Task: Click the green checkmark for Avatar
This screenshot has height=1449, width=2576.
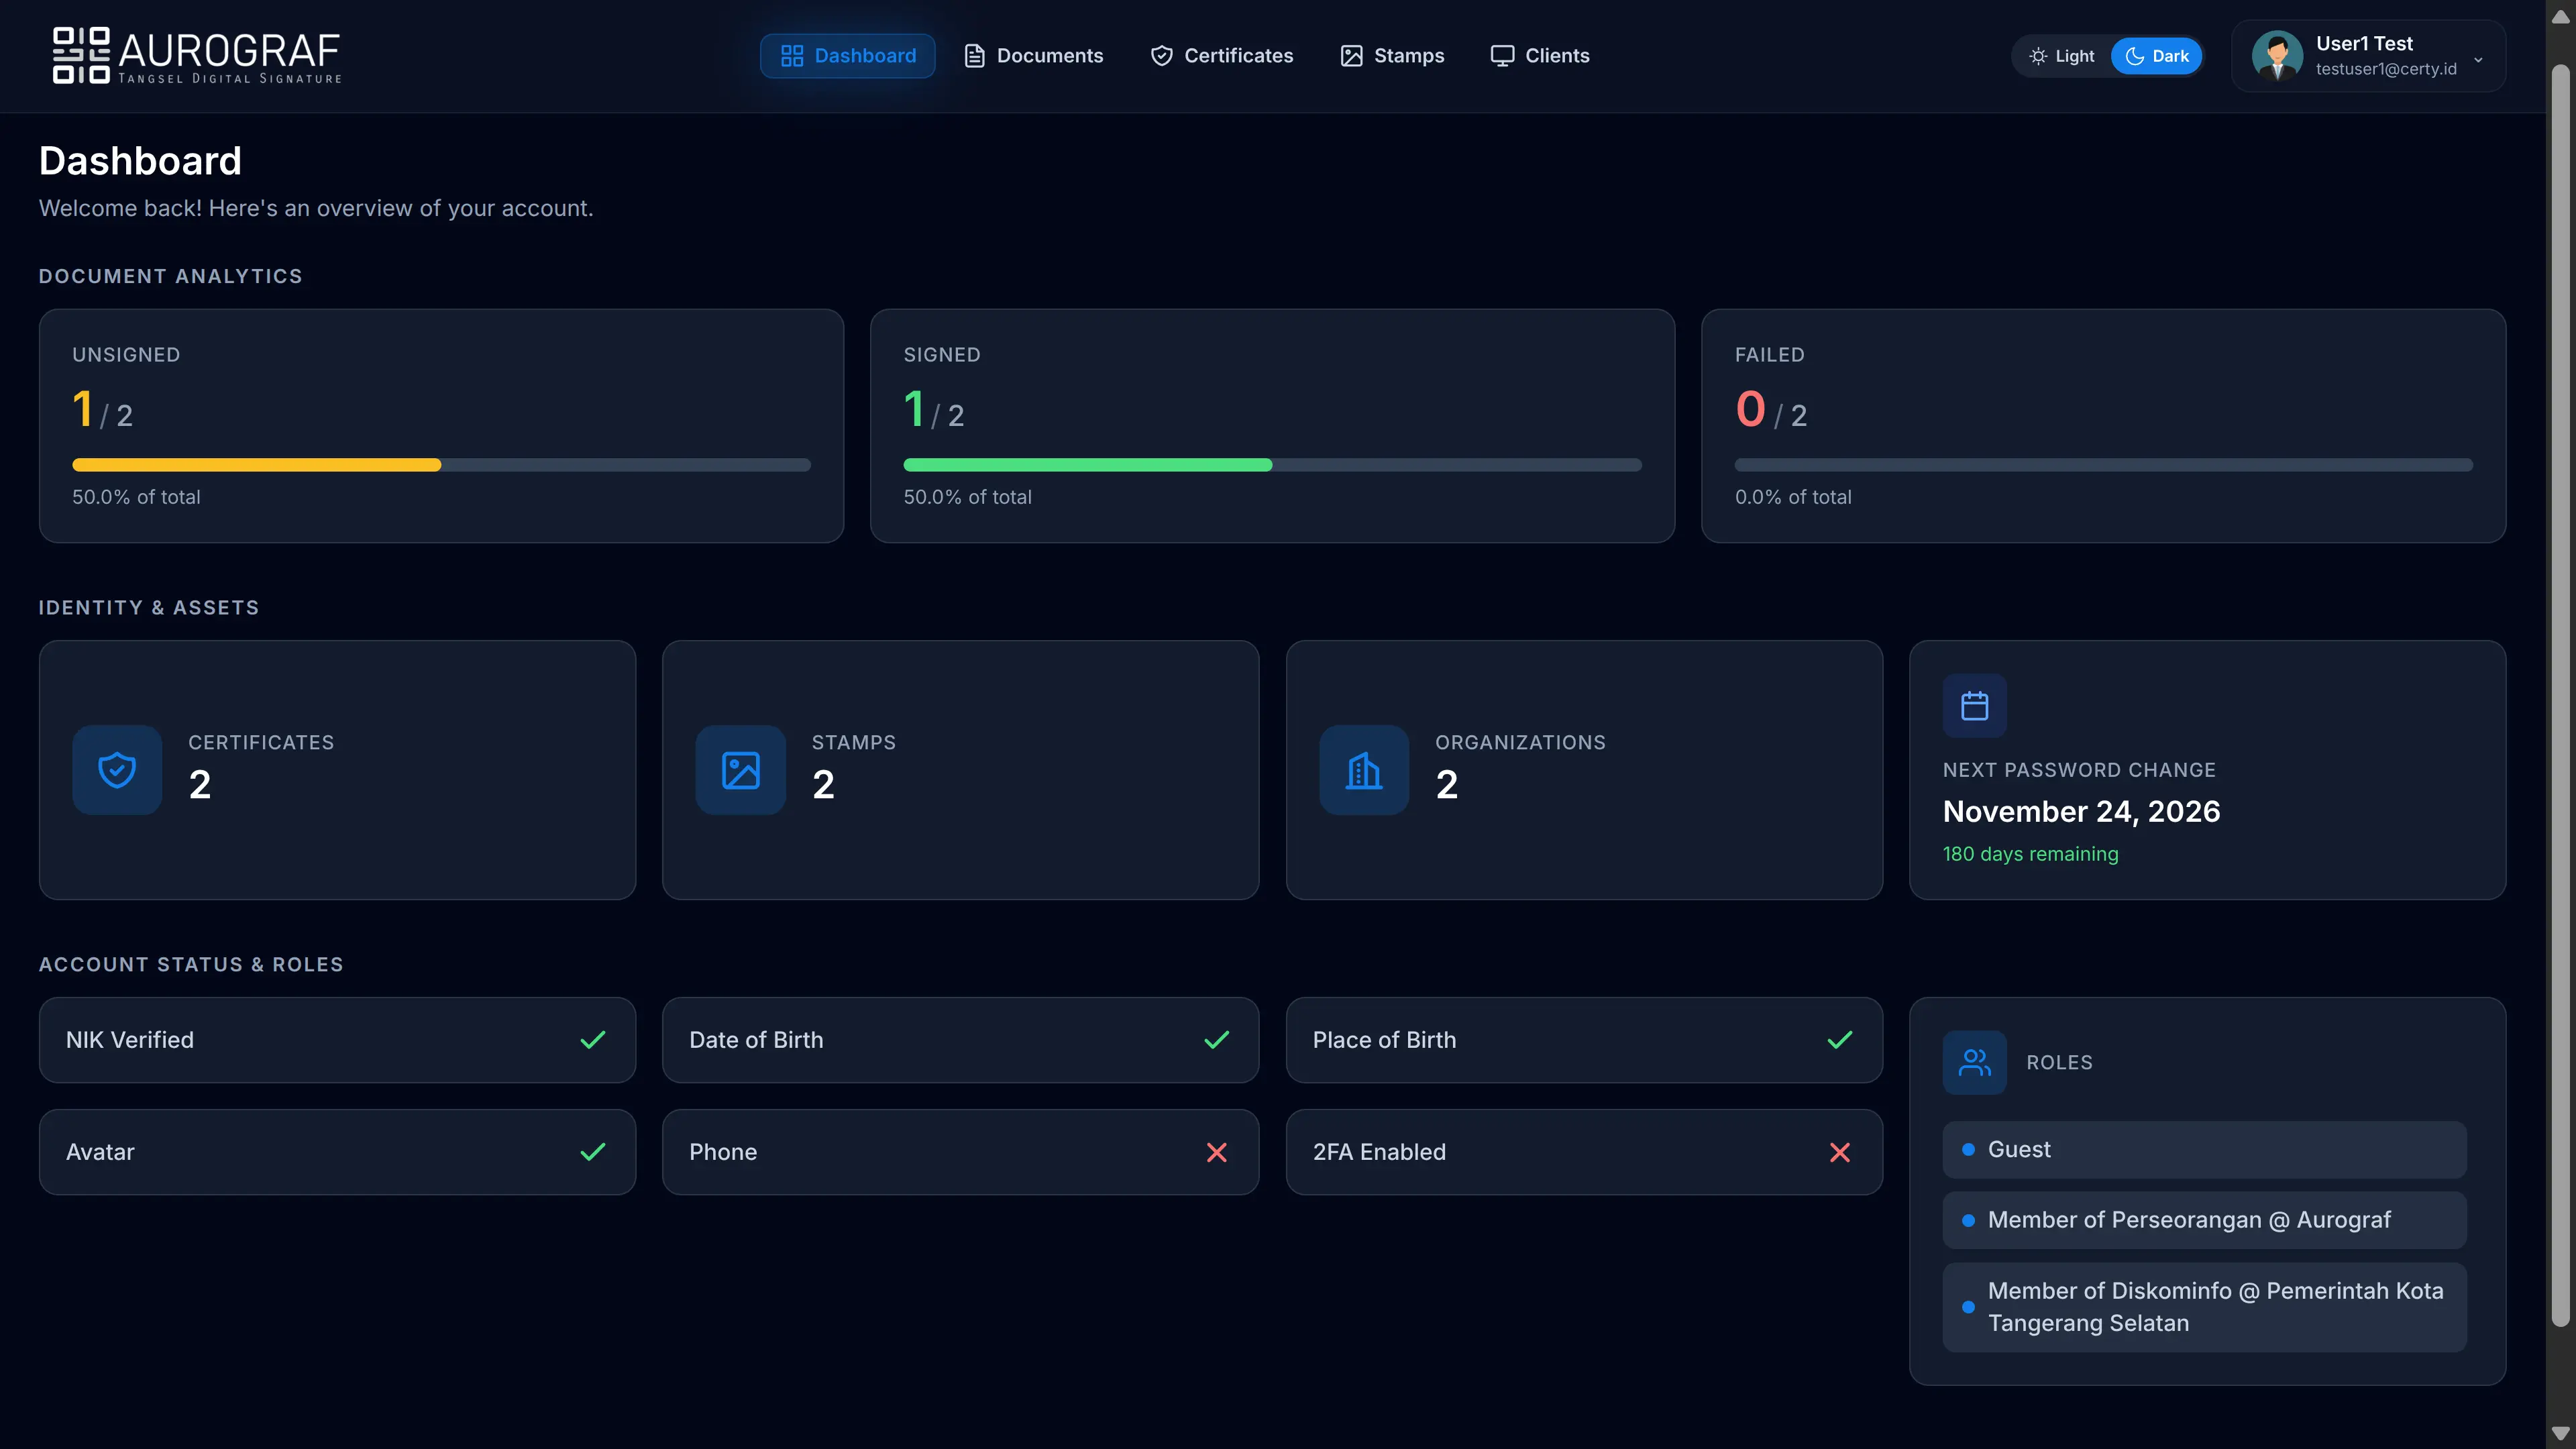Action: [593, 1152]
